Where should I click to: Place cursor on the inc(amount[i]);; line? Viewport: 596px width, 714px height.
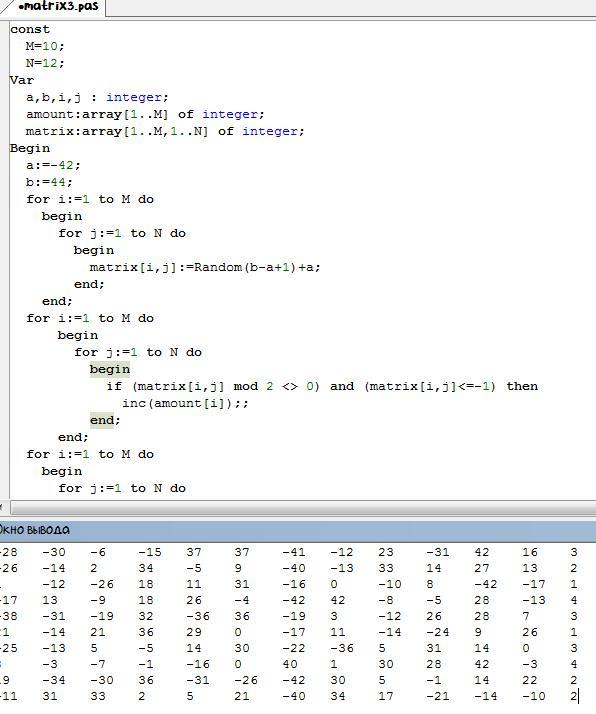click(x=185, y=403)
